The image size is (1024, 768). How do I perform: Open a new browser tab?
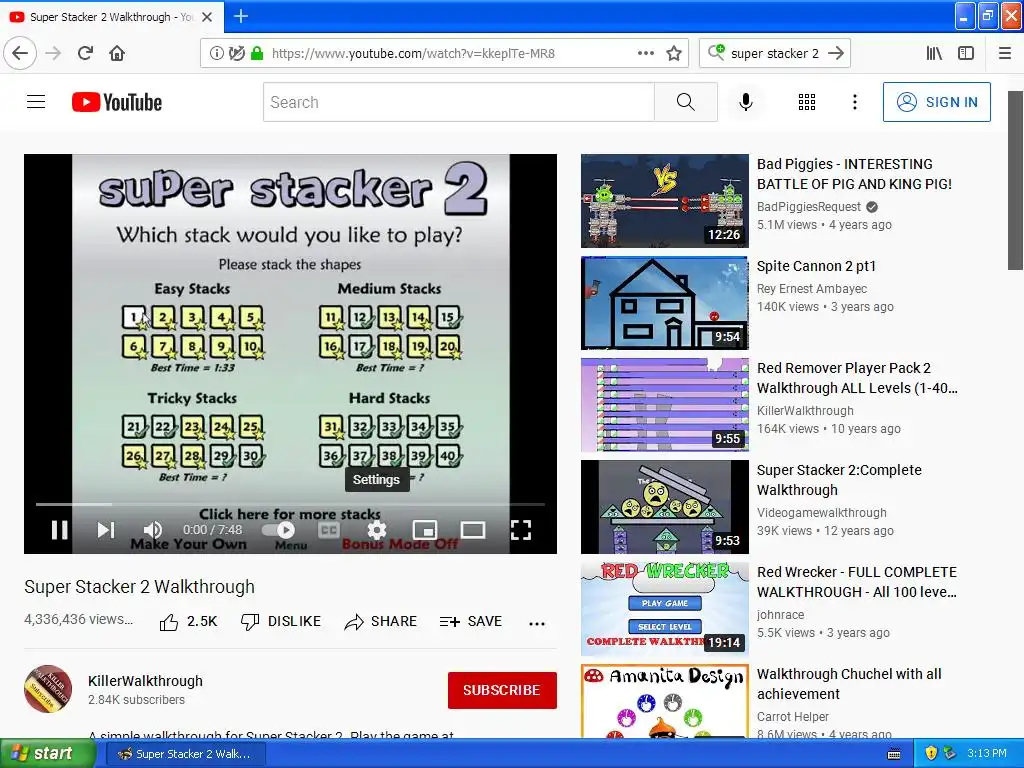(240, 16)
